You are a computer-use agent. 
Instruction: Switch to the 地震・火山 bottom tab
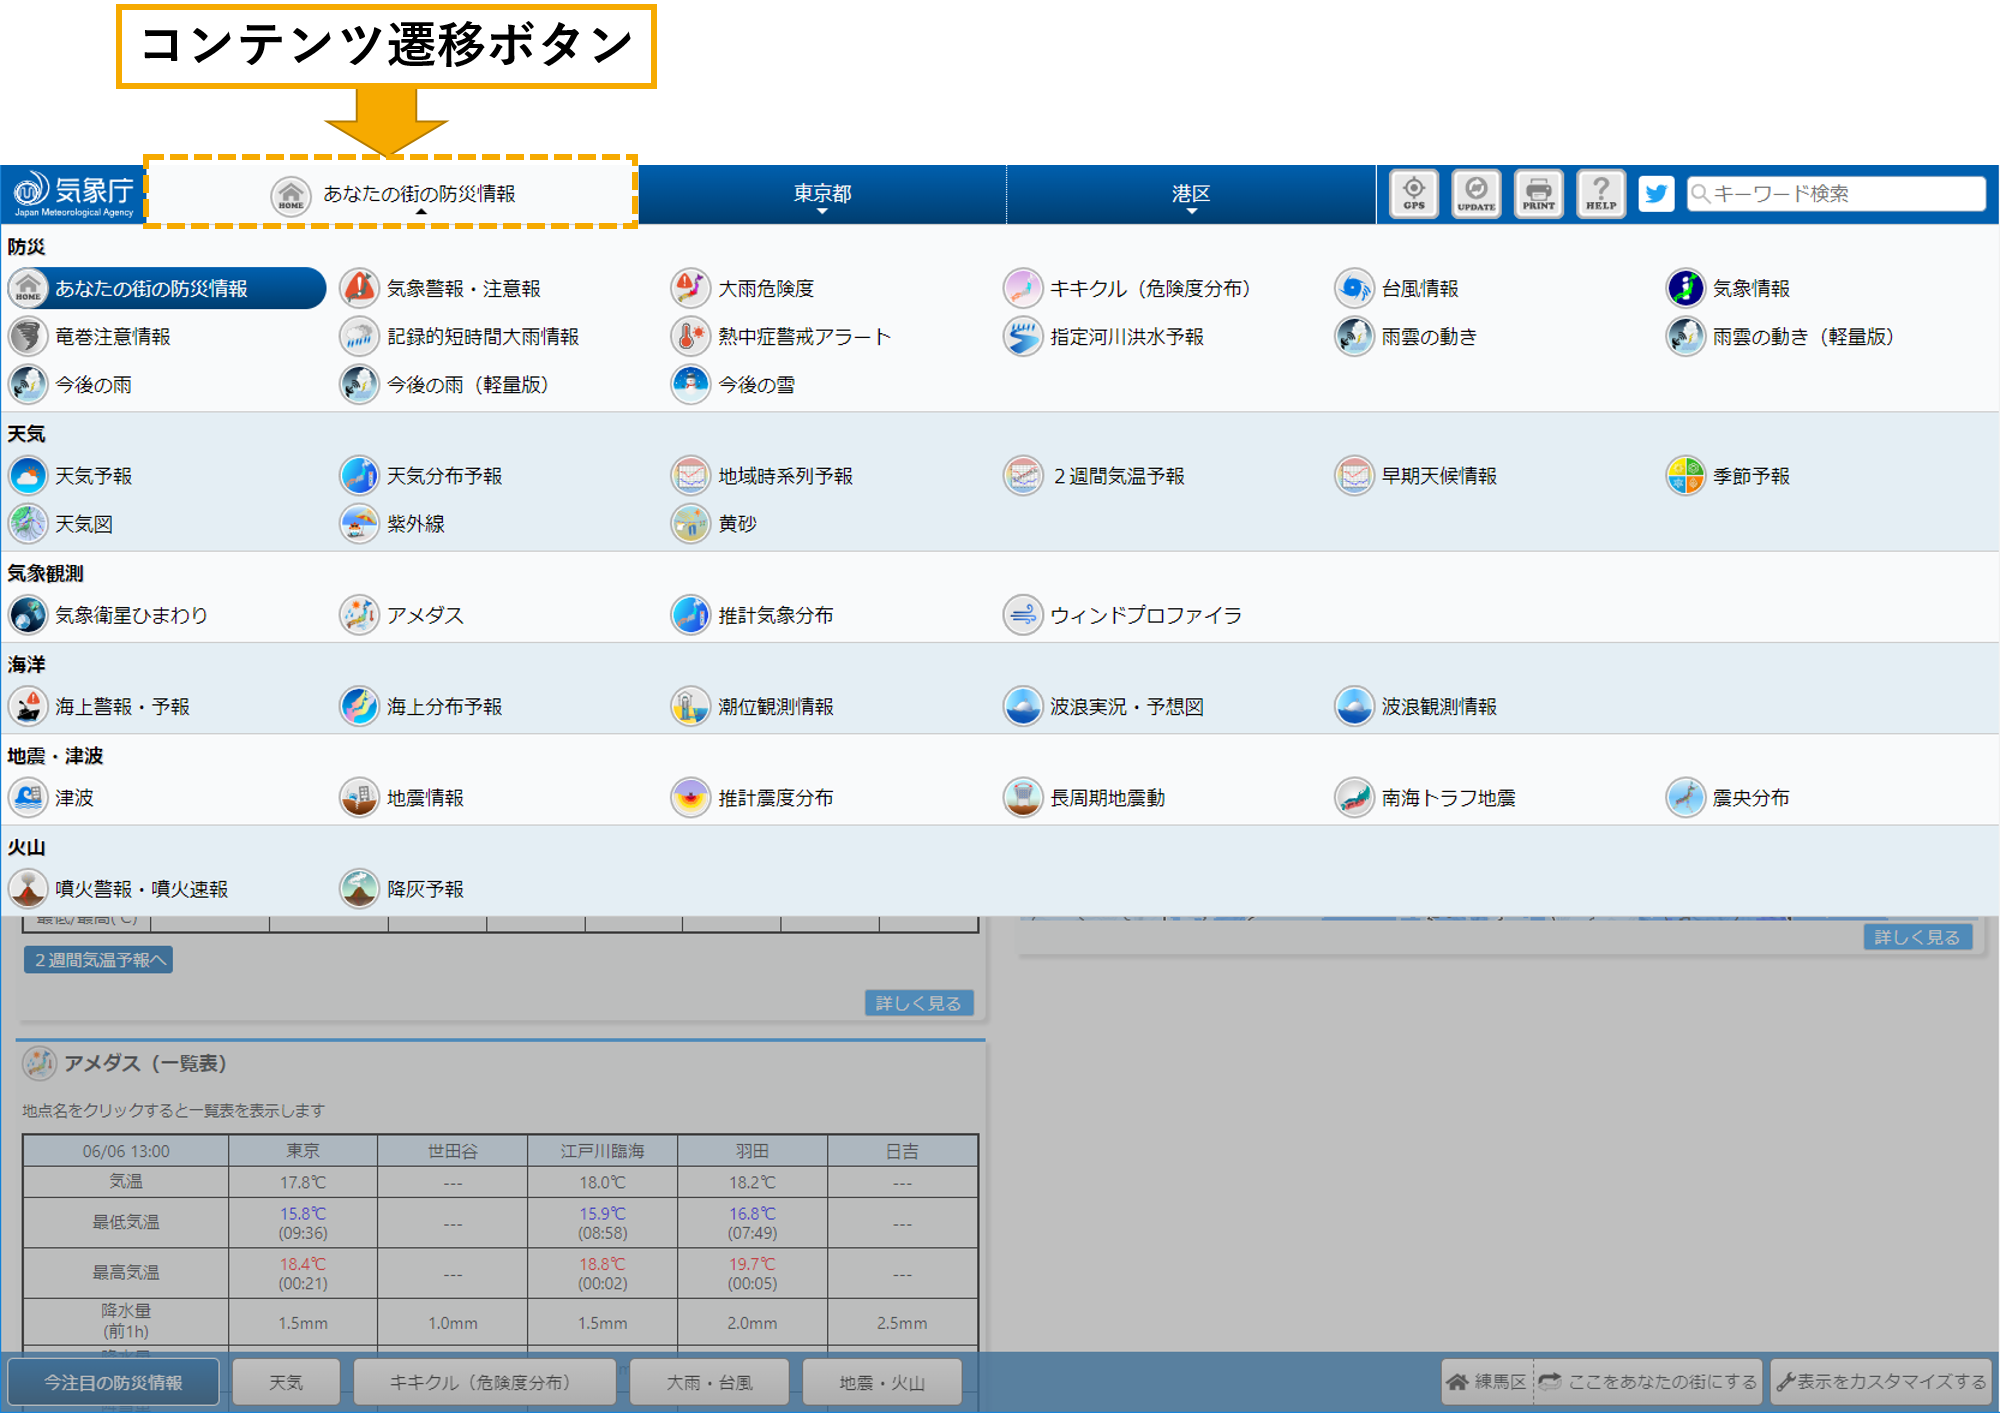[881, 1381]
